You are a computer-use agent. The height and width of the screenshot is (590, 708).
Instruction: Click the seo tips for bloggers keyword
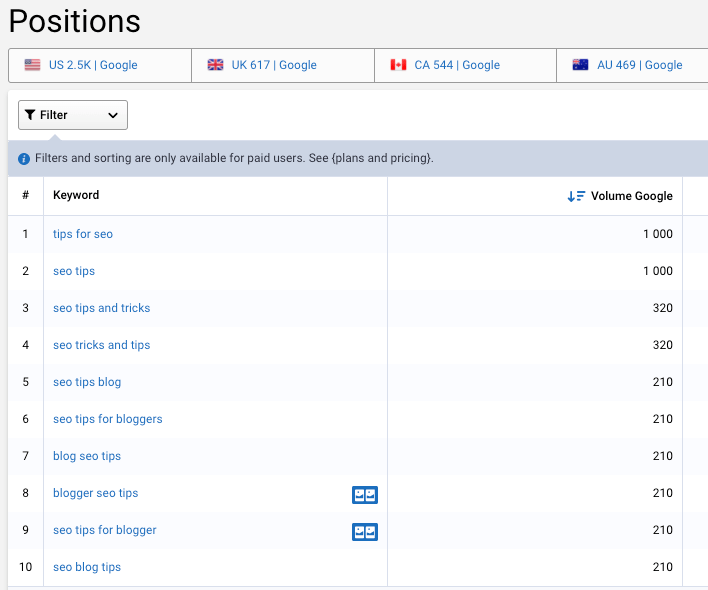click(x=107, y=419)
